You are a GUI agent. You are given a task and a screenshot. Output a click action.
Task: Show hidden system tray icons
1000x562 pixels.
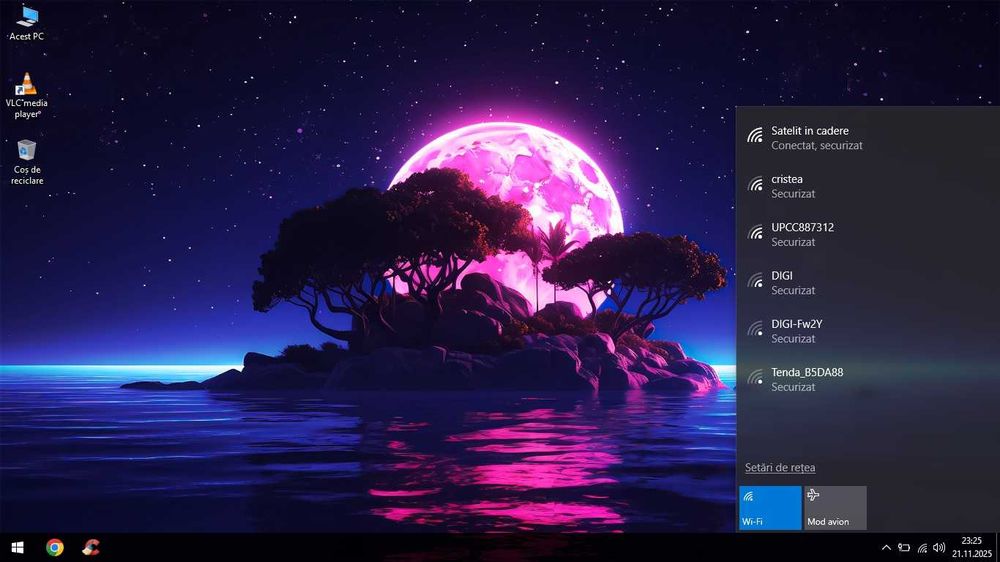point(886,547)
